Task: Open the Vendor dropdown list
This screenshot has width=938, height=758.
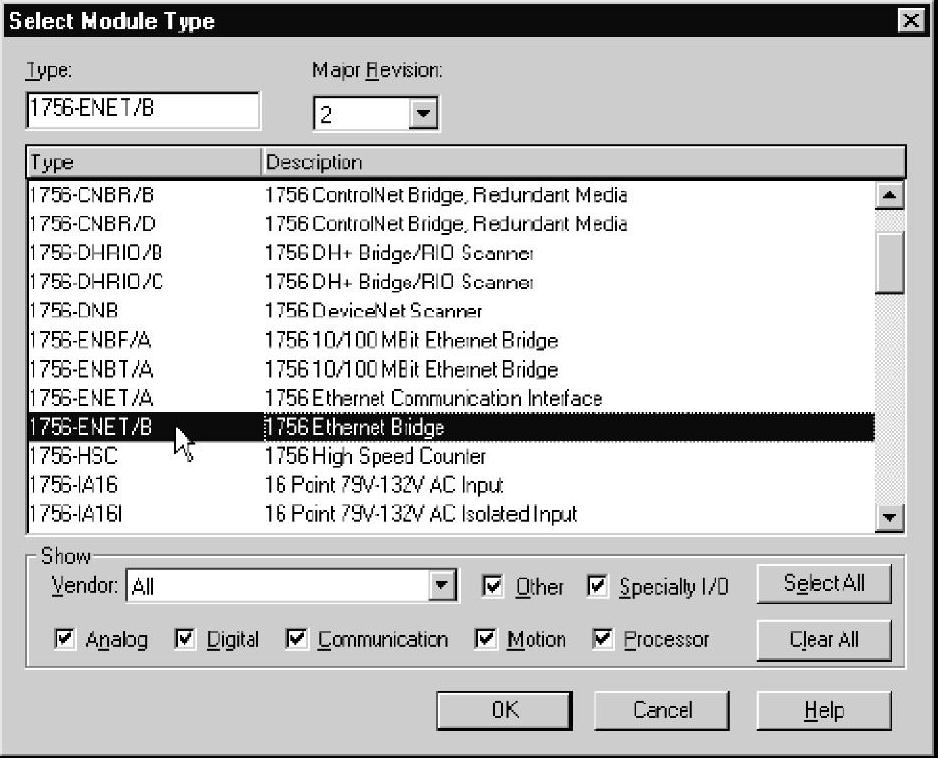Action: pos(441,585)
